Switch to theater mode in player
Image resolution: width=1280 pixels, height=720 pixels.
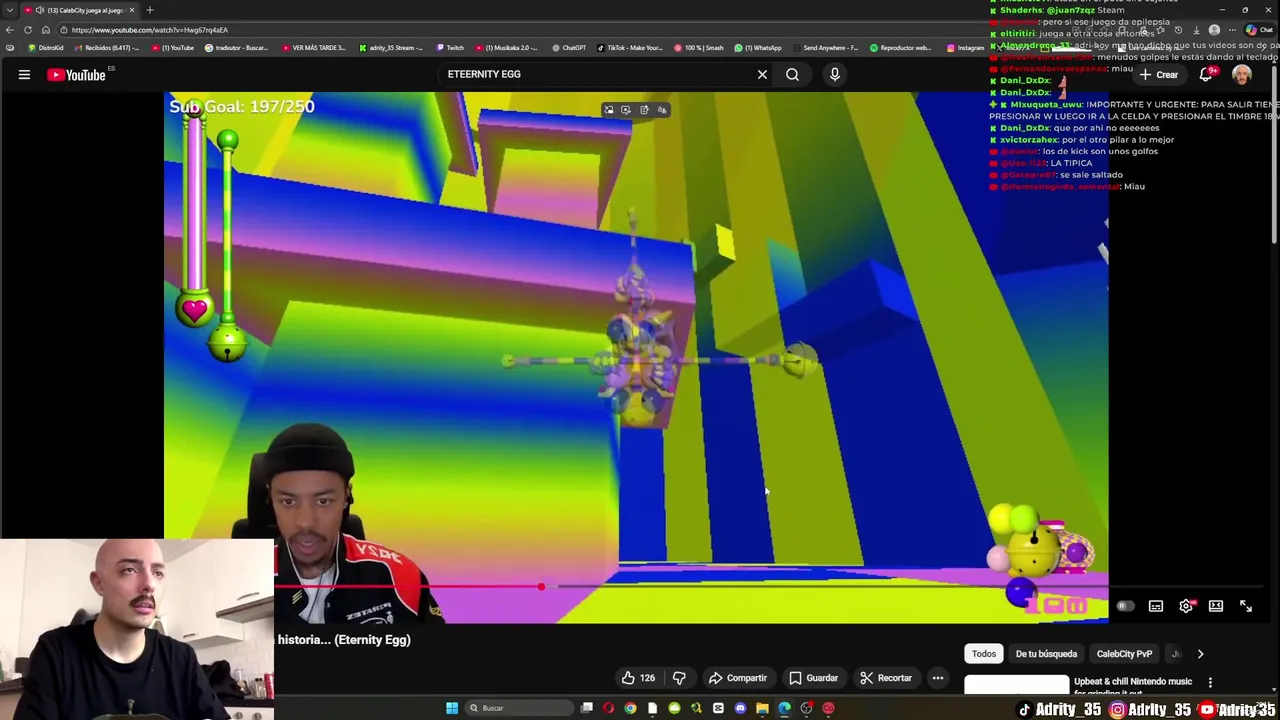[x=1216, y=606]
